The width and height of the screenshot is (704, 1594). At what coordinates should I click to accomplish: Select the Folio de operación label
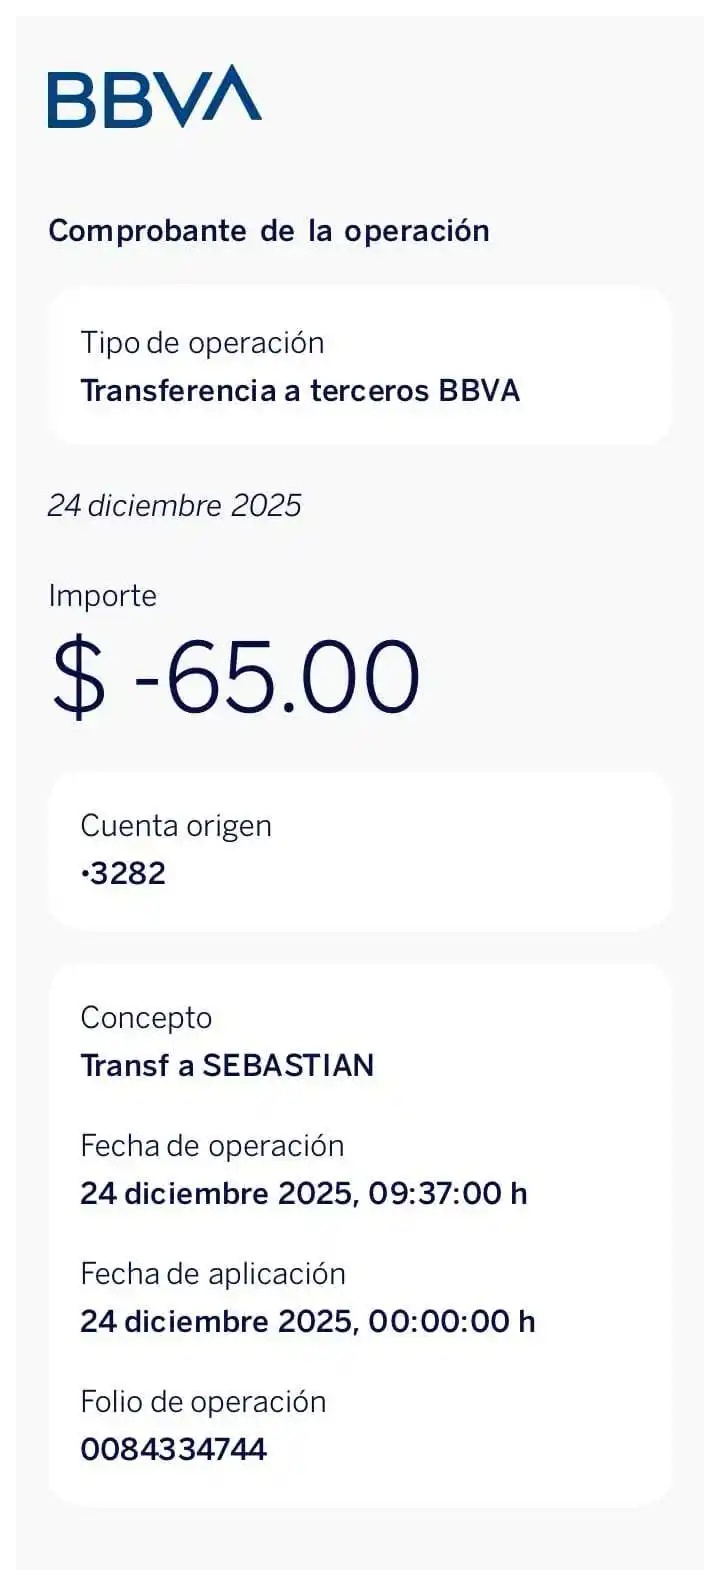pos(203,1402)
